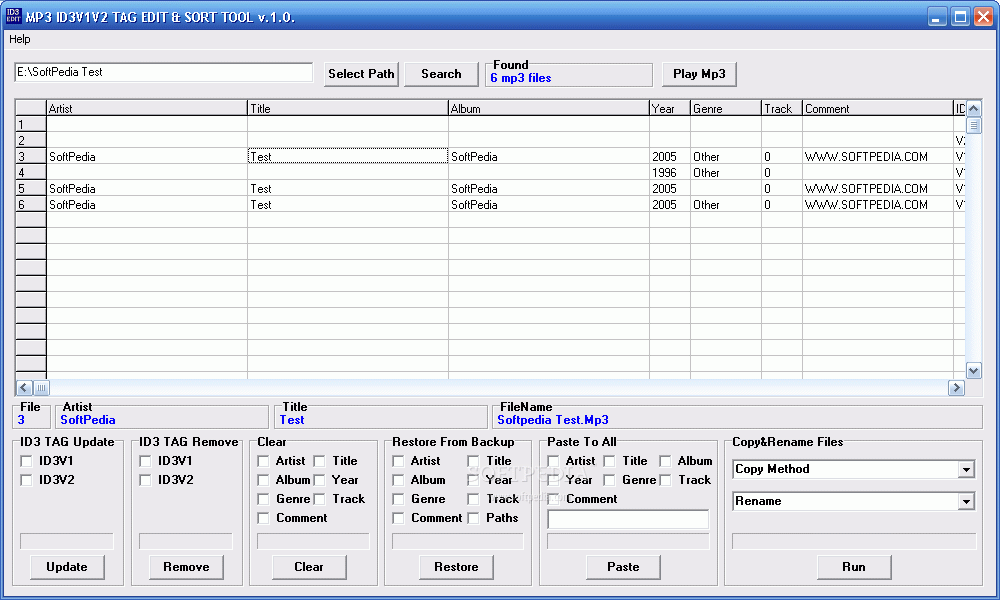Select the Test title cell in row 3
Viewport: 1000px width, 600px height.
tap(348, 156)
